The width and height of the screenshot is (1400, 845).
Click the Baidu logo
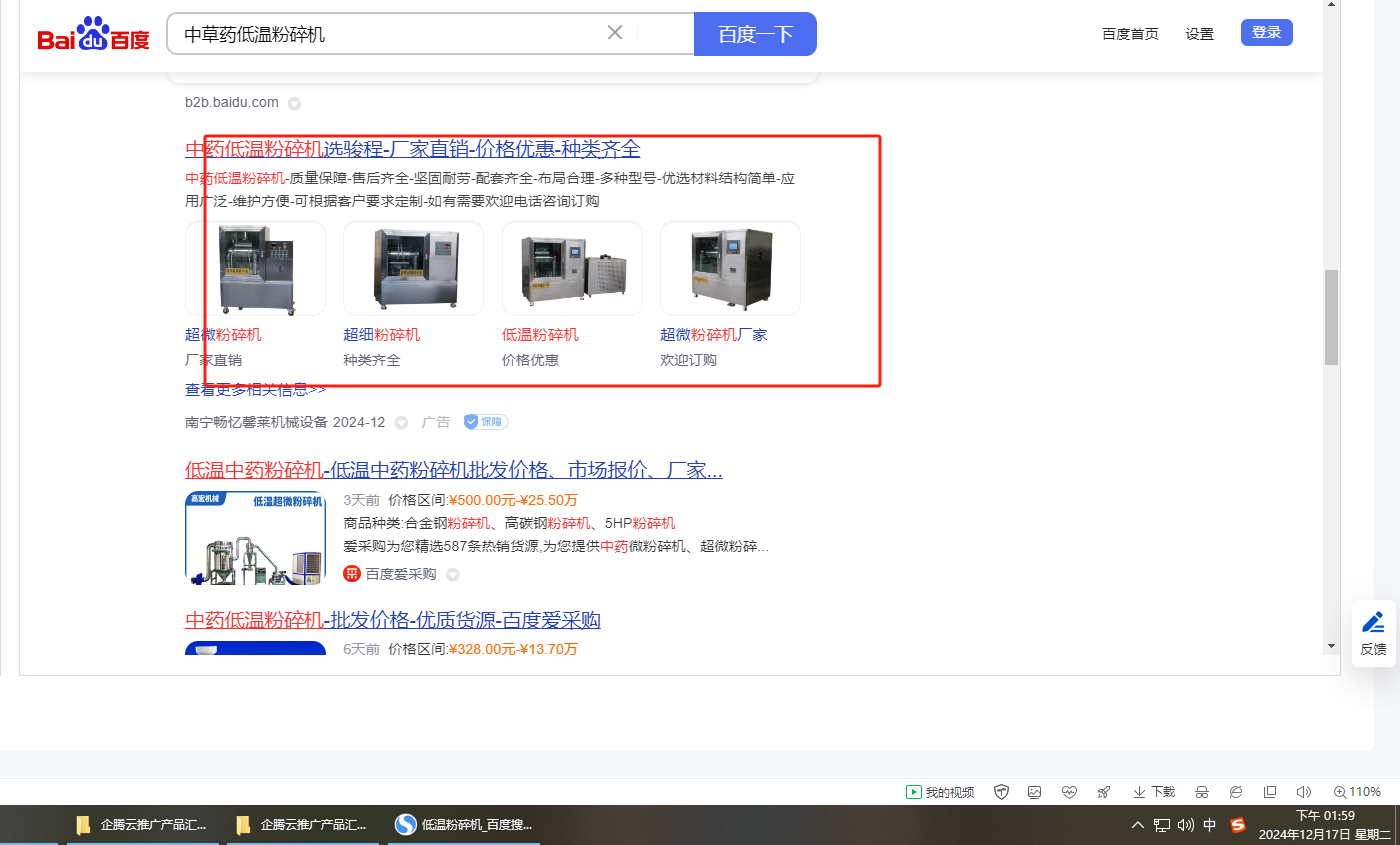[93, 33]
